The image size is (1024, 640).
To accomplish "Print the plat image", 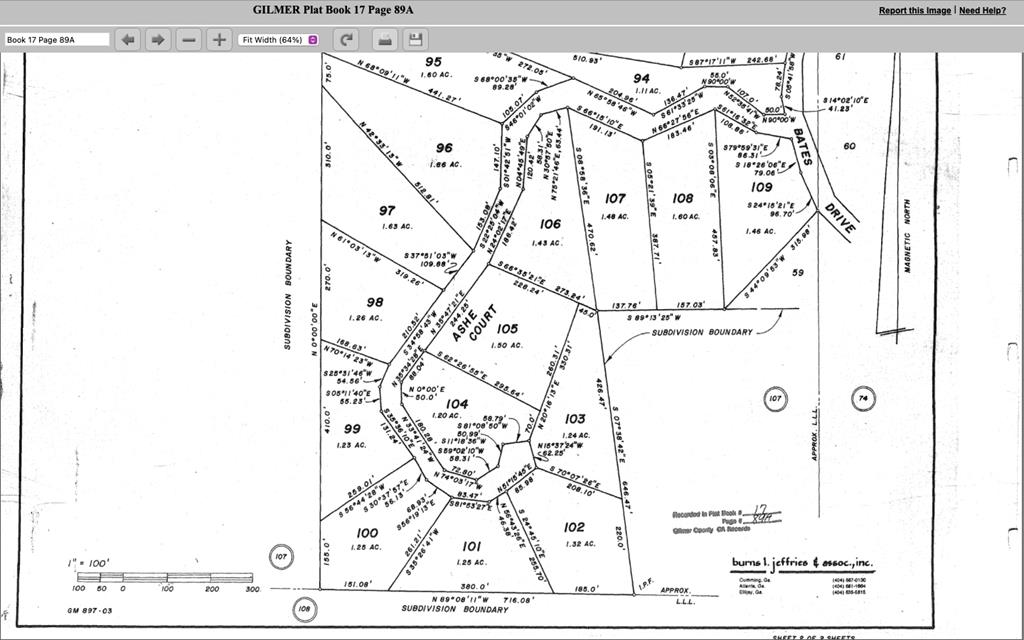I will 385,40.
